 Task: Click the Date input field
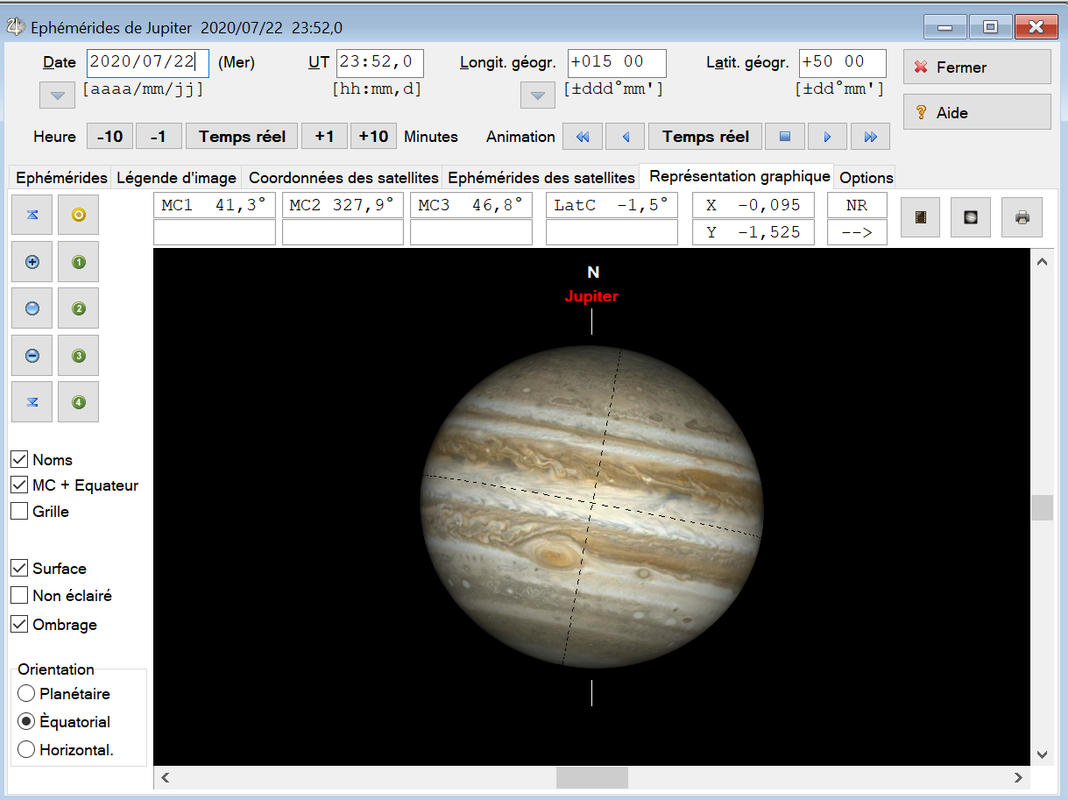pos(148,63)
